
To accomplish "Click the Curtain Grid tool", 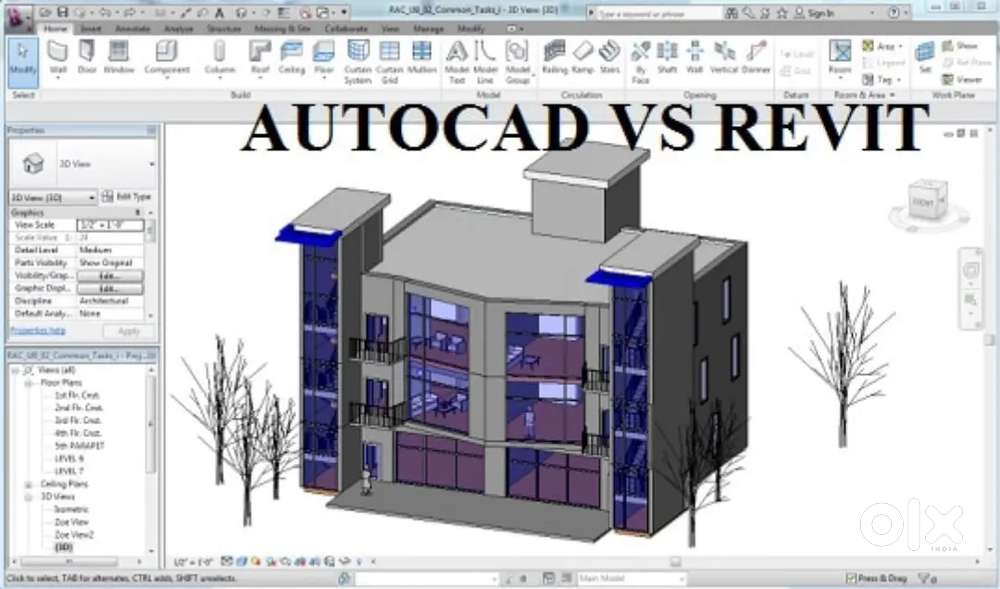I will point(390,56).
